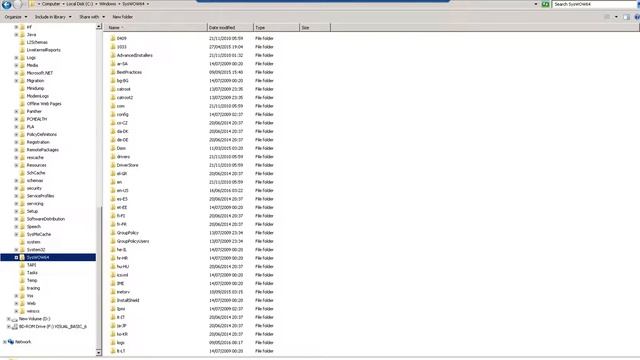
Task: Click Windows in the address breadcrumb
Action: click(x=108, y=4)
